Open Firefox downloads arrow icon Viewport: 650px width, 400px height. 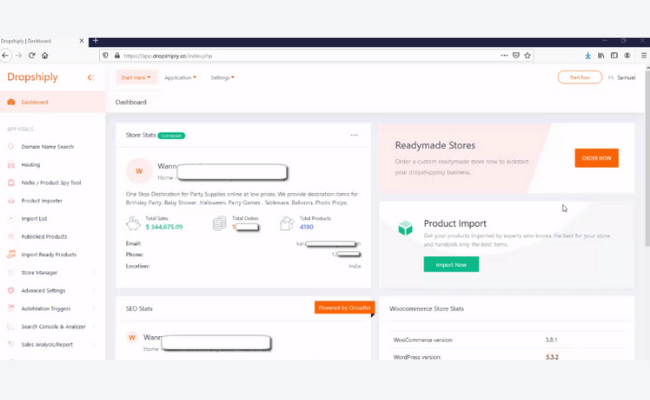[x=588, y=56]
